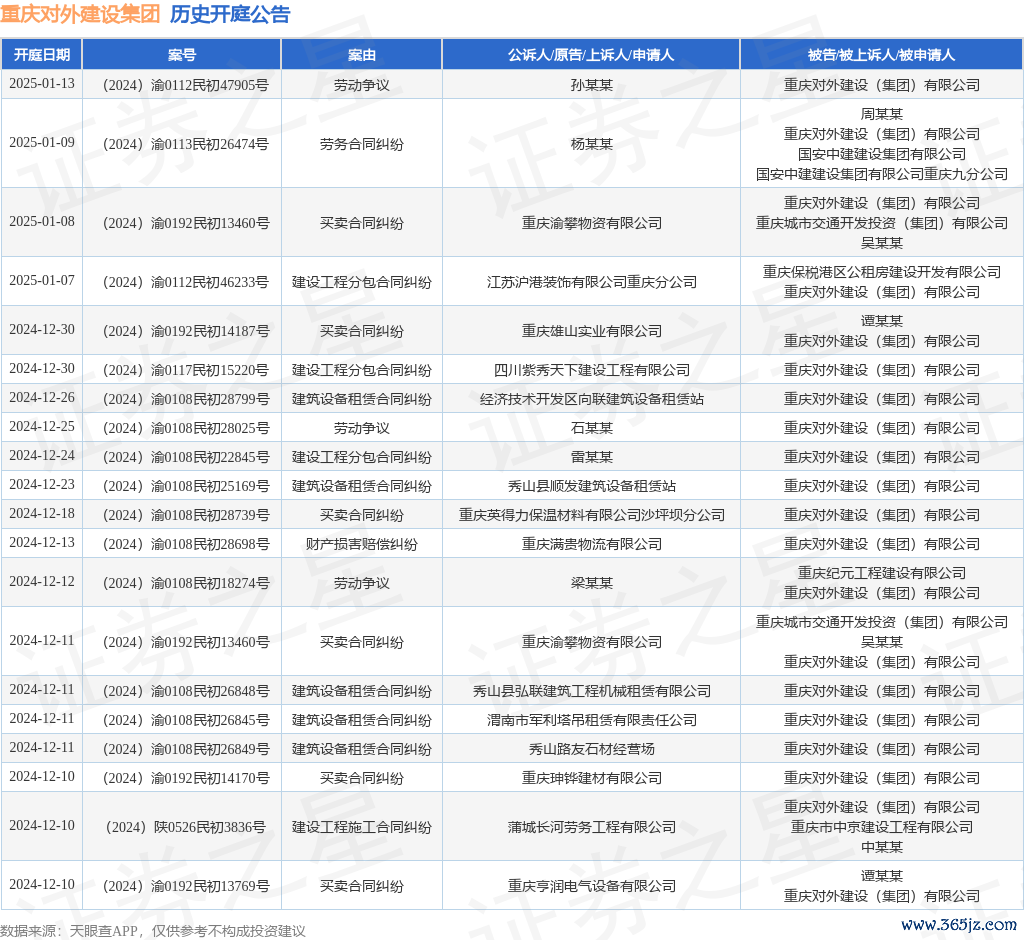
Task: Select the date cell 2024-12-12
Action: (42, 581)
